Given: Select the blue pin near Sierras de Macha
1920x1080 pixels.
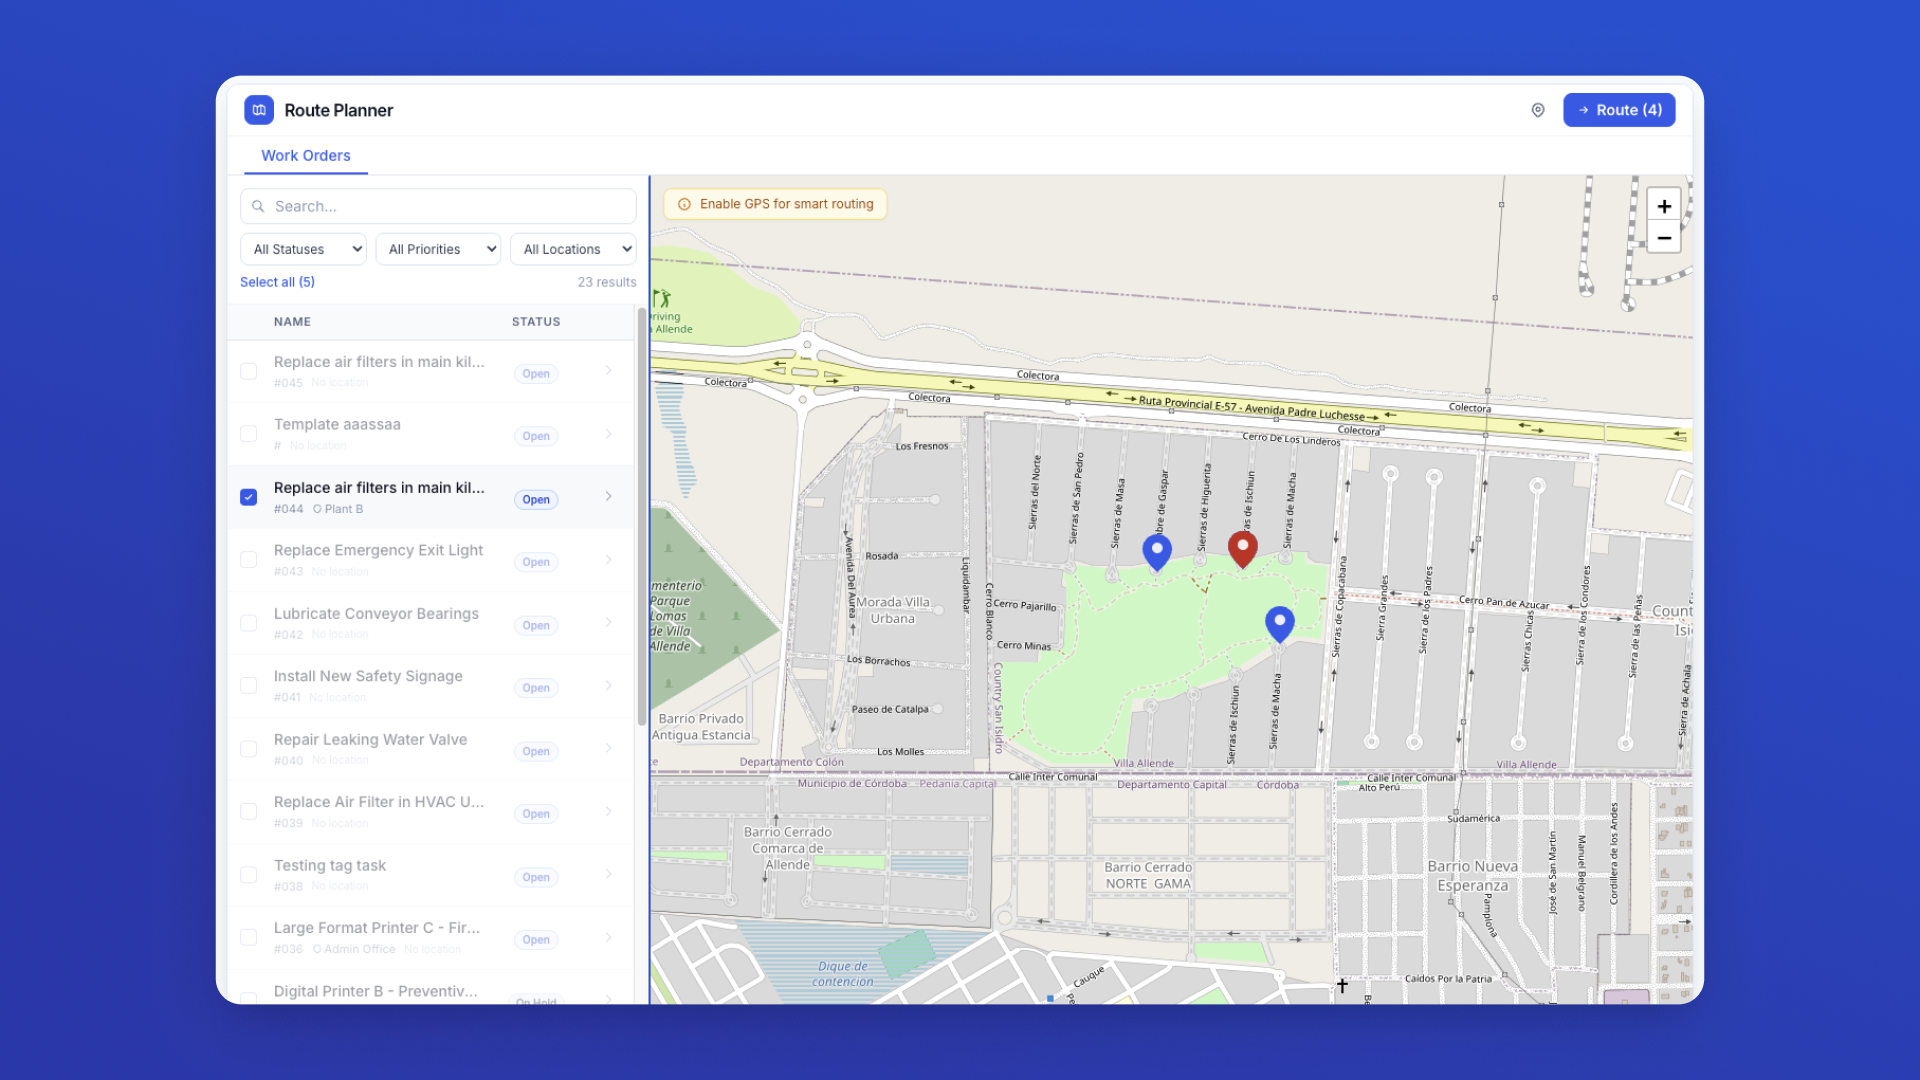Looking at the screenshot, I should coord(1279,623).
